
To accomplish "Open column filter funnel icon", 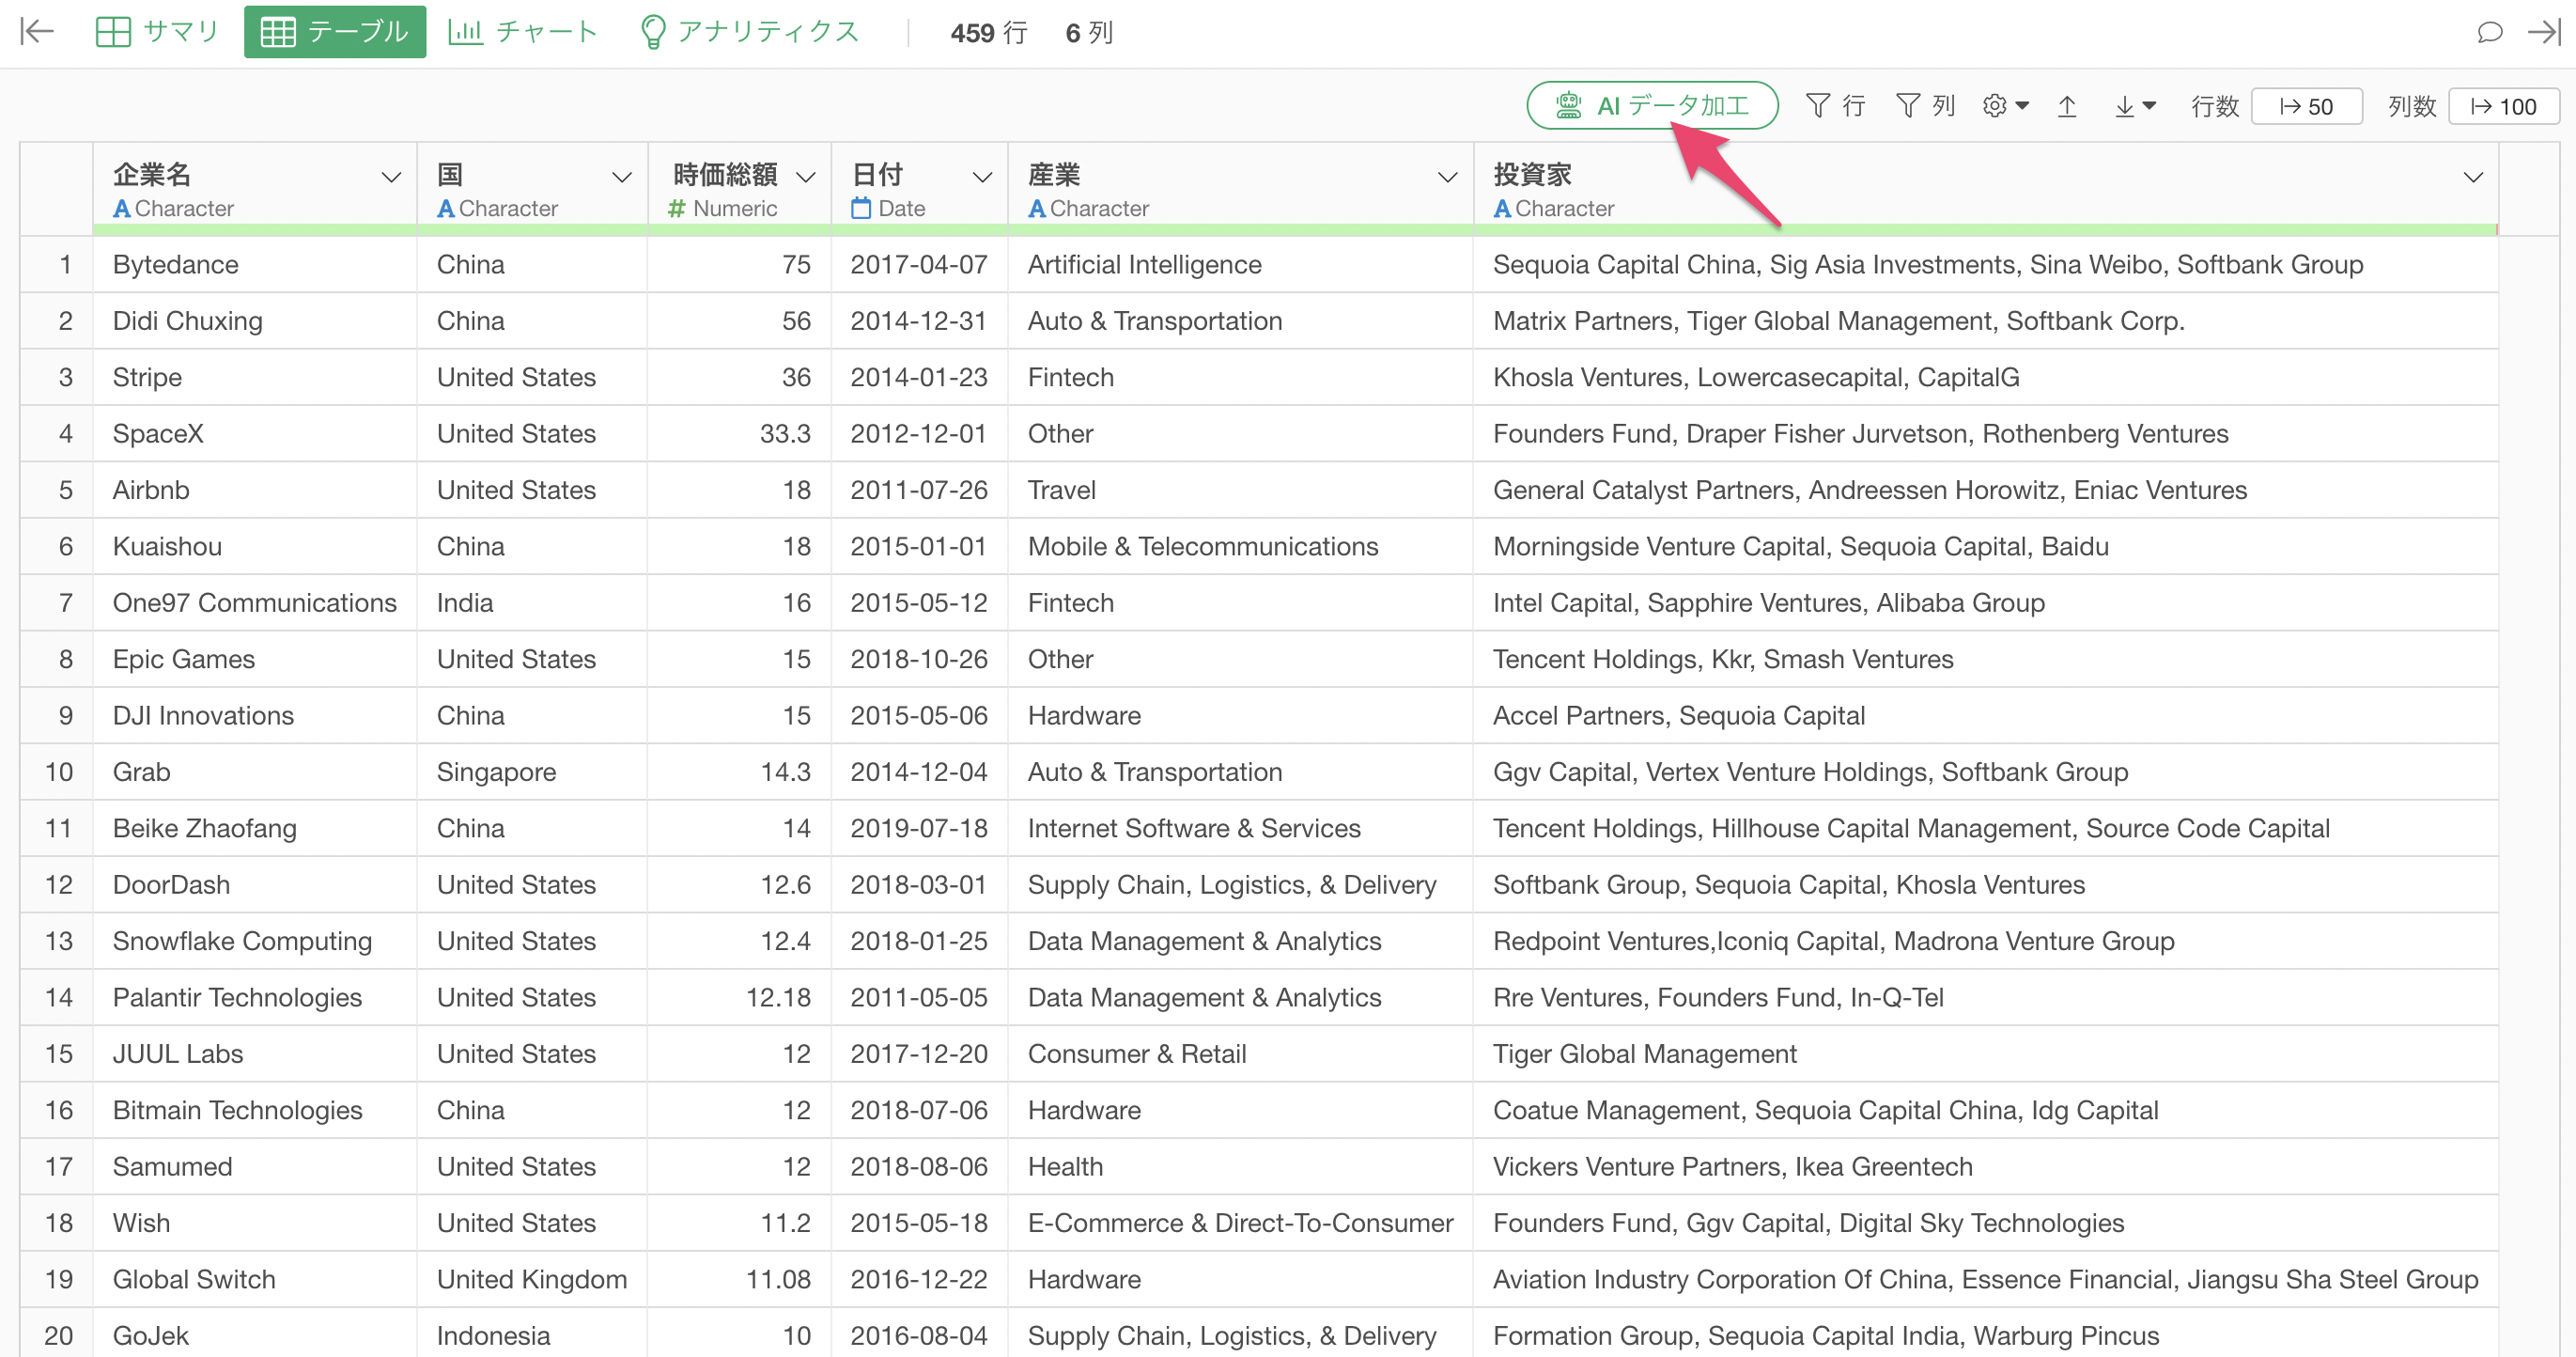I will 1908,105.
